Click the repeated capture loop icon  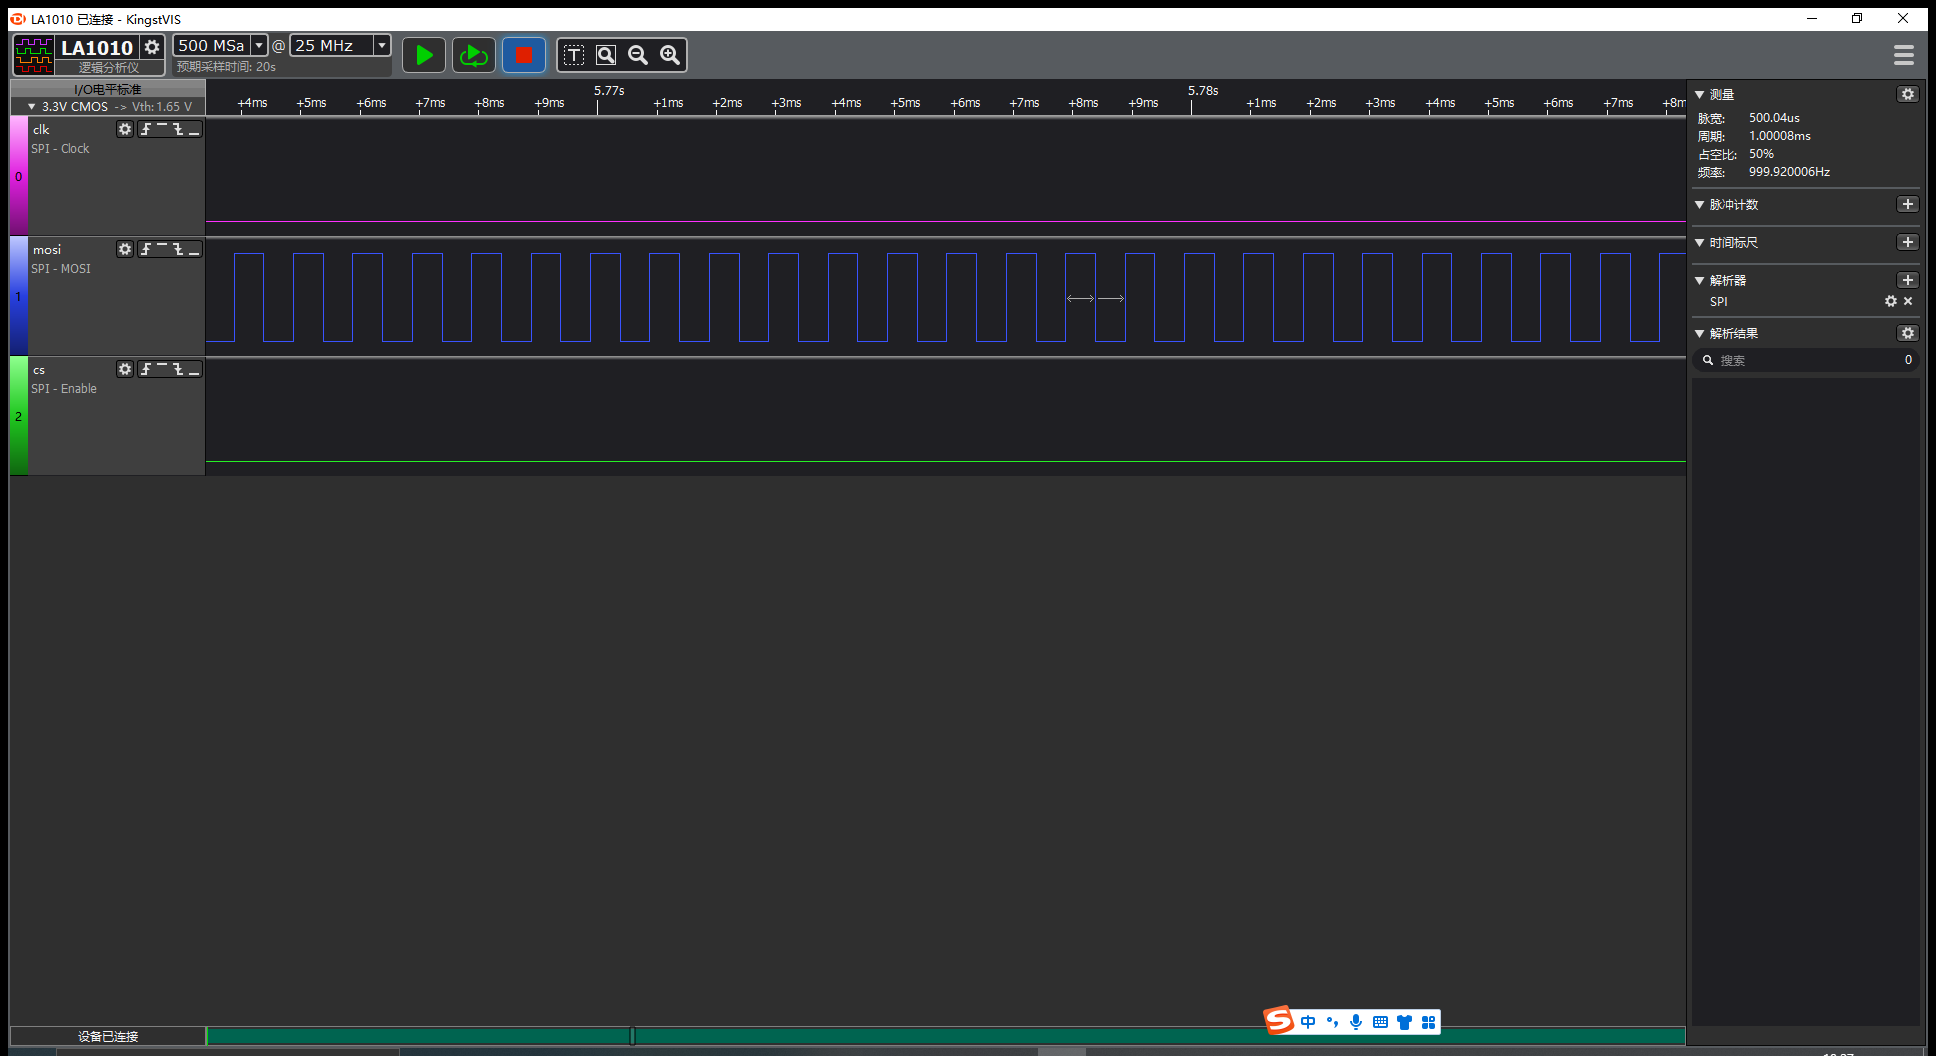473,55
